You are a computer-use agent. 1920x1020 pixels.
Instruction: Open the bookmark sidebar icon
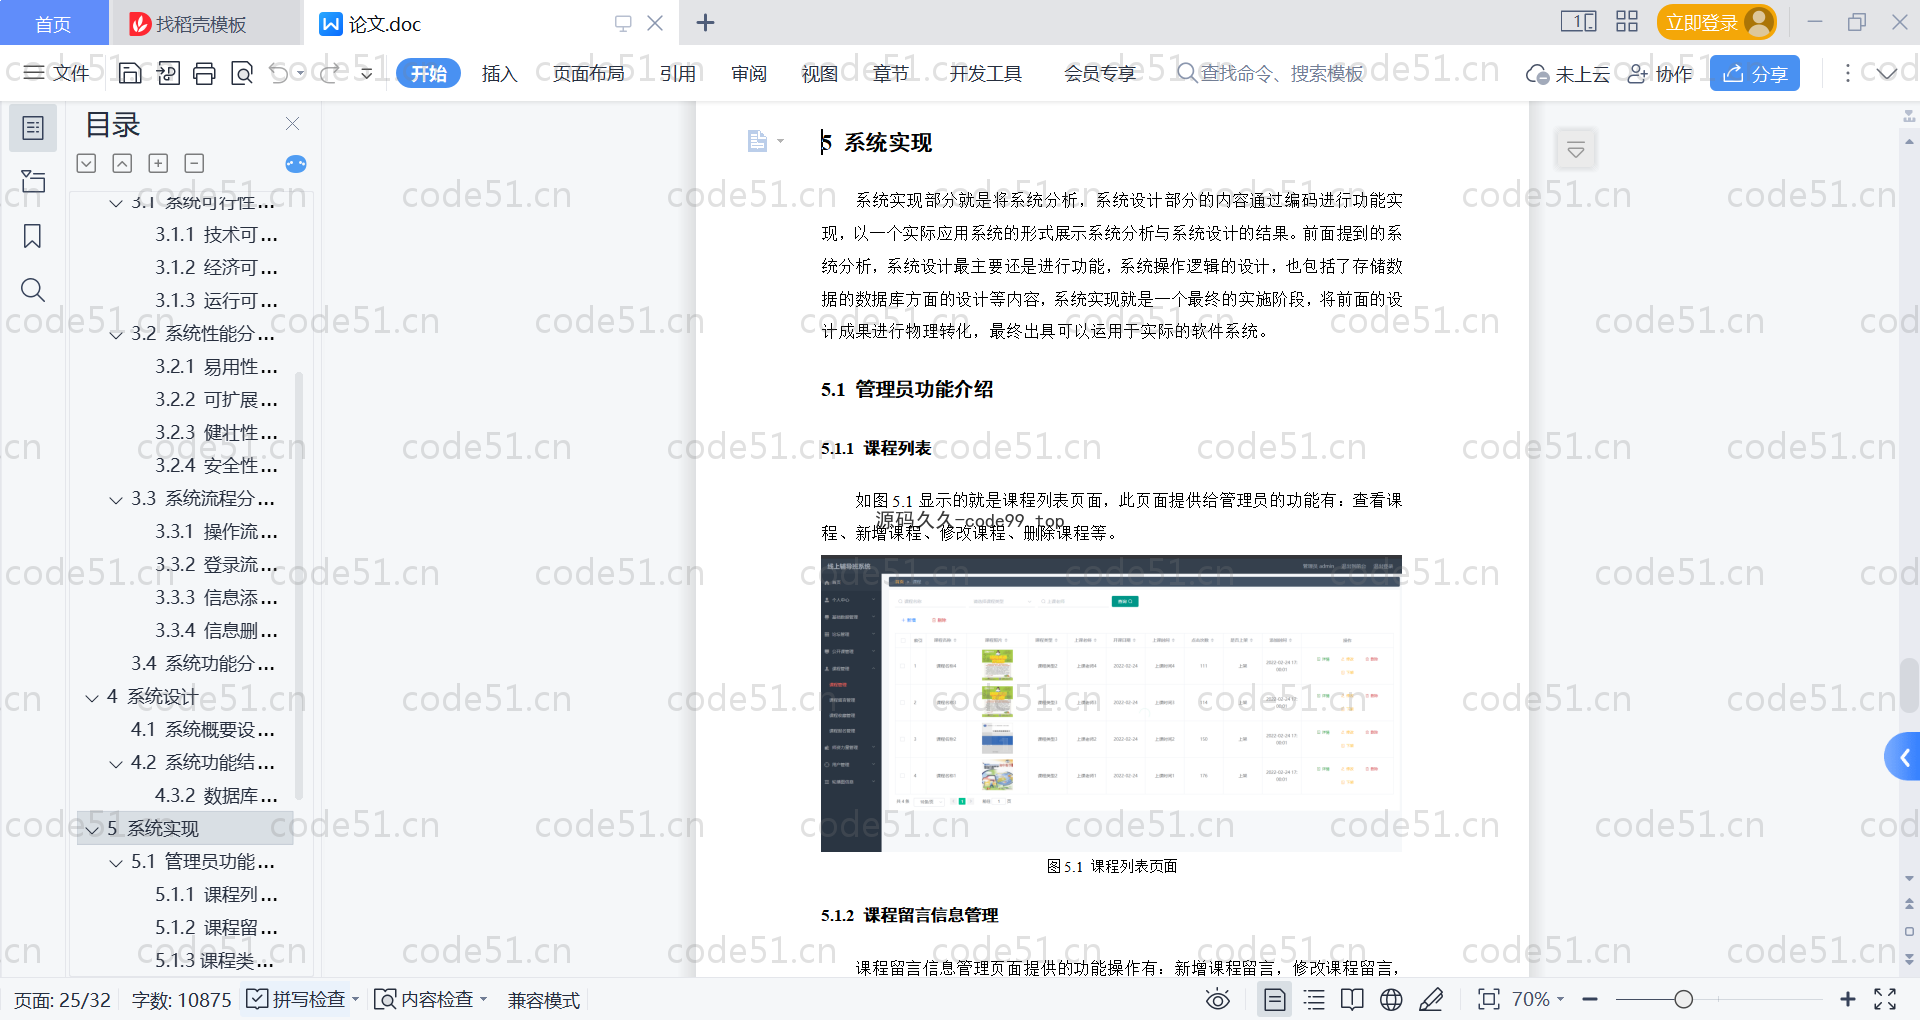tap(33, 236)
